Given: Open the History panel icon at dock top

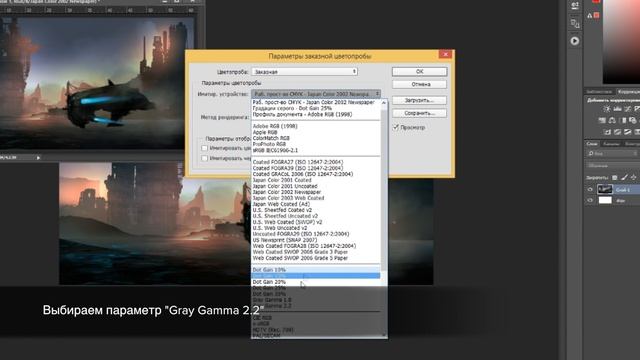Looking at the screenshot, I should tap(575, 5).
